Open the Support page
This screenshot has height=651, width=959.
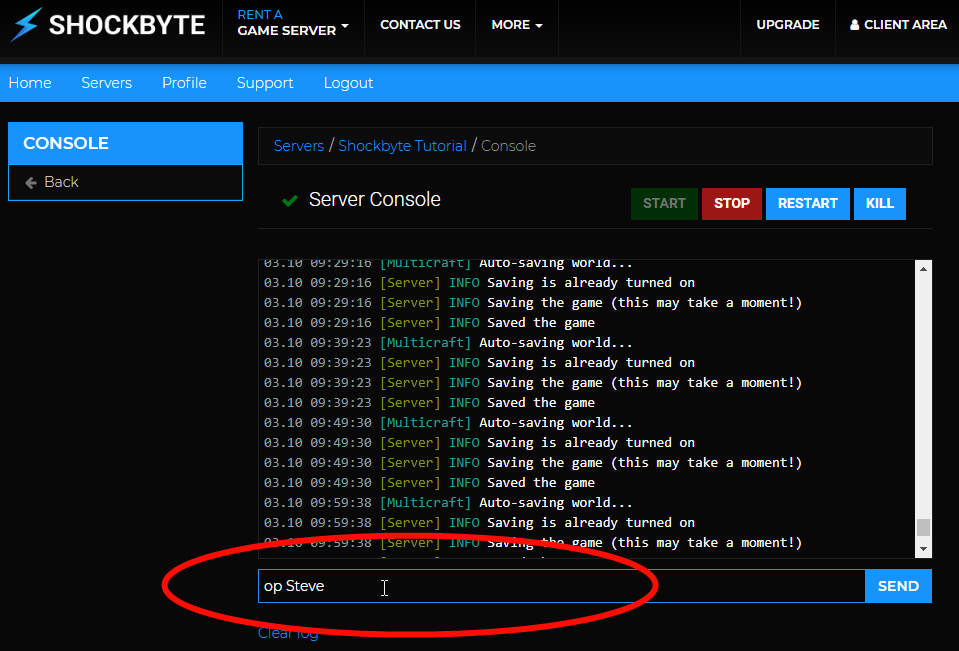(264, 83)
